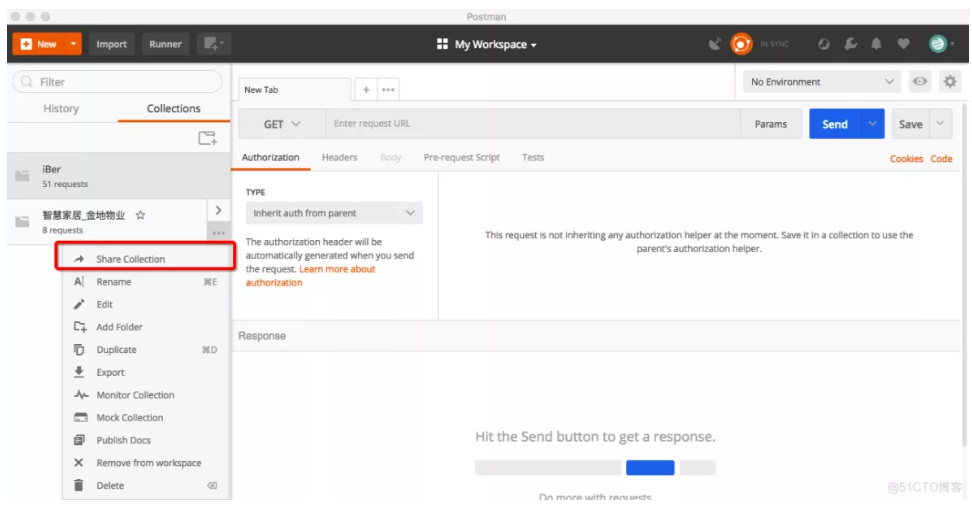The image size is (972, 515).
Task: Open manage environments gear icon
Action: pyautogui.click(x=950, y=81)
